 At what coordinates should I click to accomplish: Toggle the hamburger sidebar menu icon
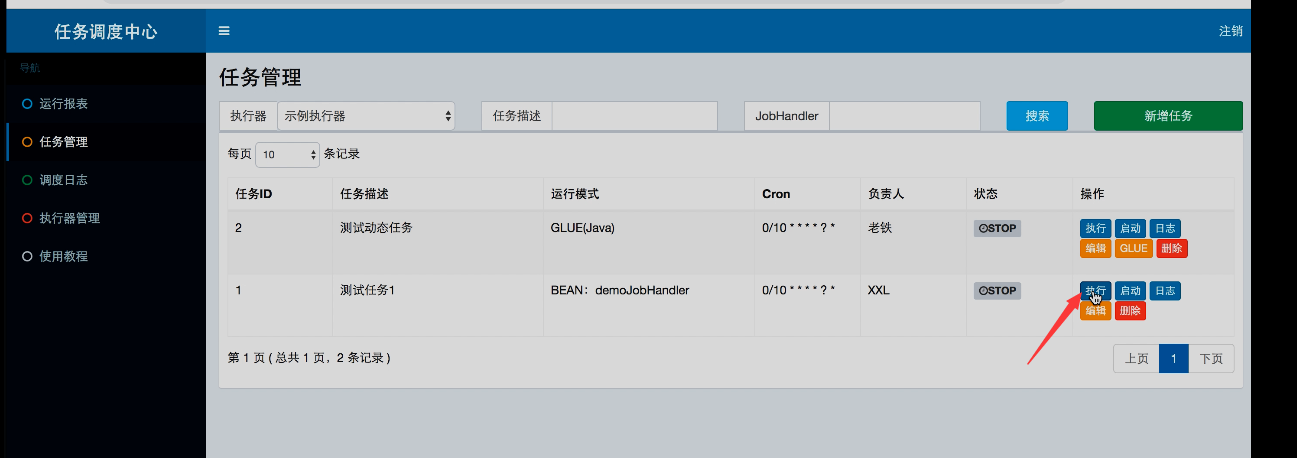tap(224, 31)
